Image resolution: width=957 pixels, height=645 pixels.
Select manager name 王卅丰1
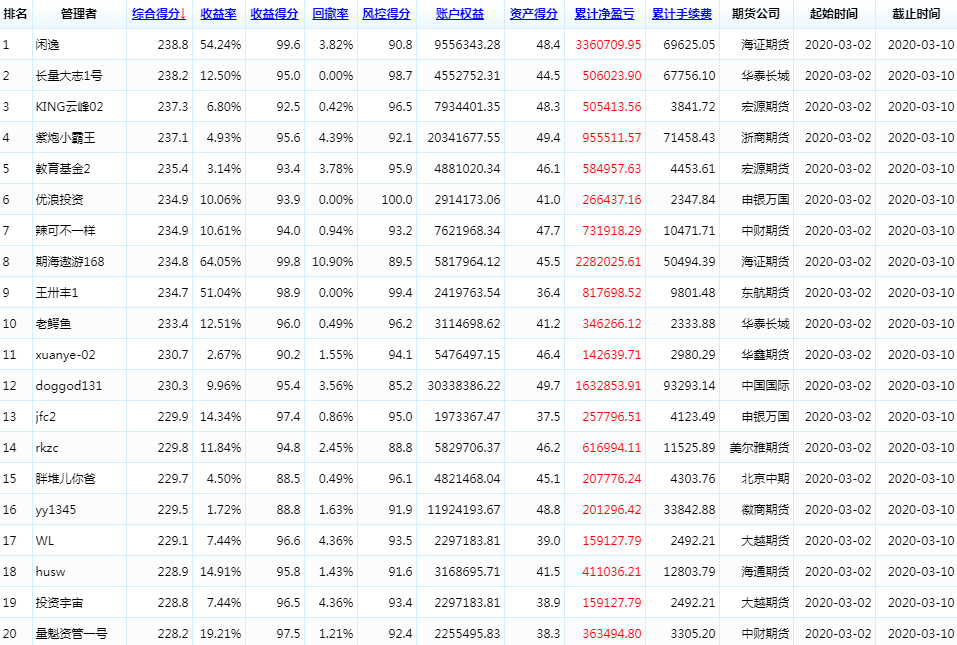[57, 293]
